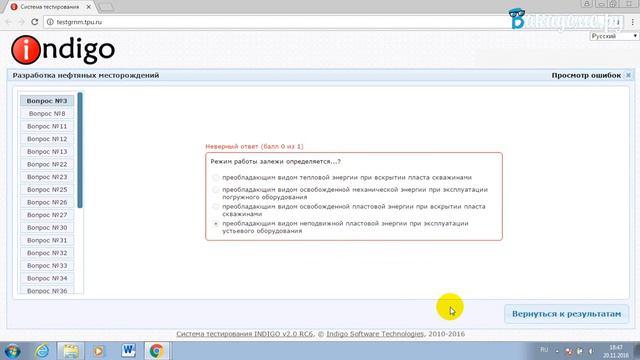
Task: Pick the освобожденной пластовой энергии radio
Action: click(x=216, y=207)
